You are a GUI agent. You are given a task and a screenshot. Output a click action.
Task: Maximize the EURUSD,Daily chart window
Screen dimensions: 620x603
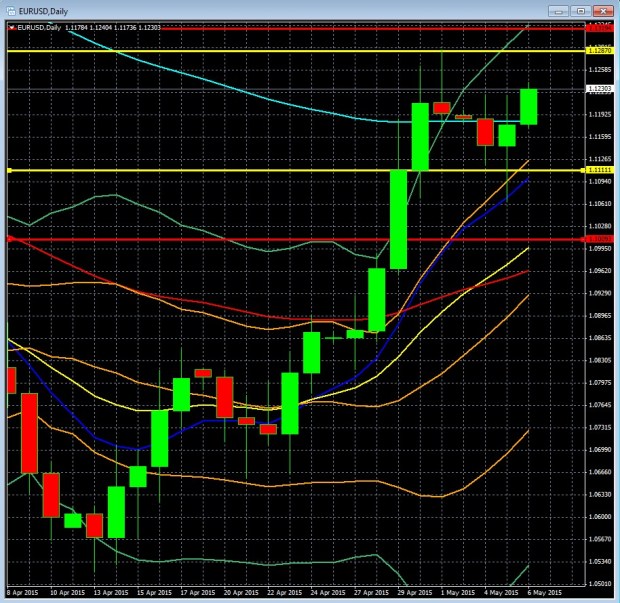coord(579,10)
